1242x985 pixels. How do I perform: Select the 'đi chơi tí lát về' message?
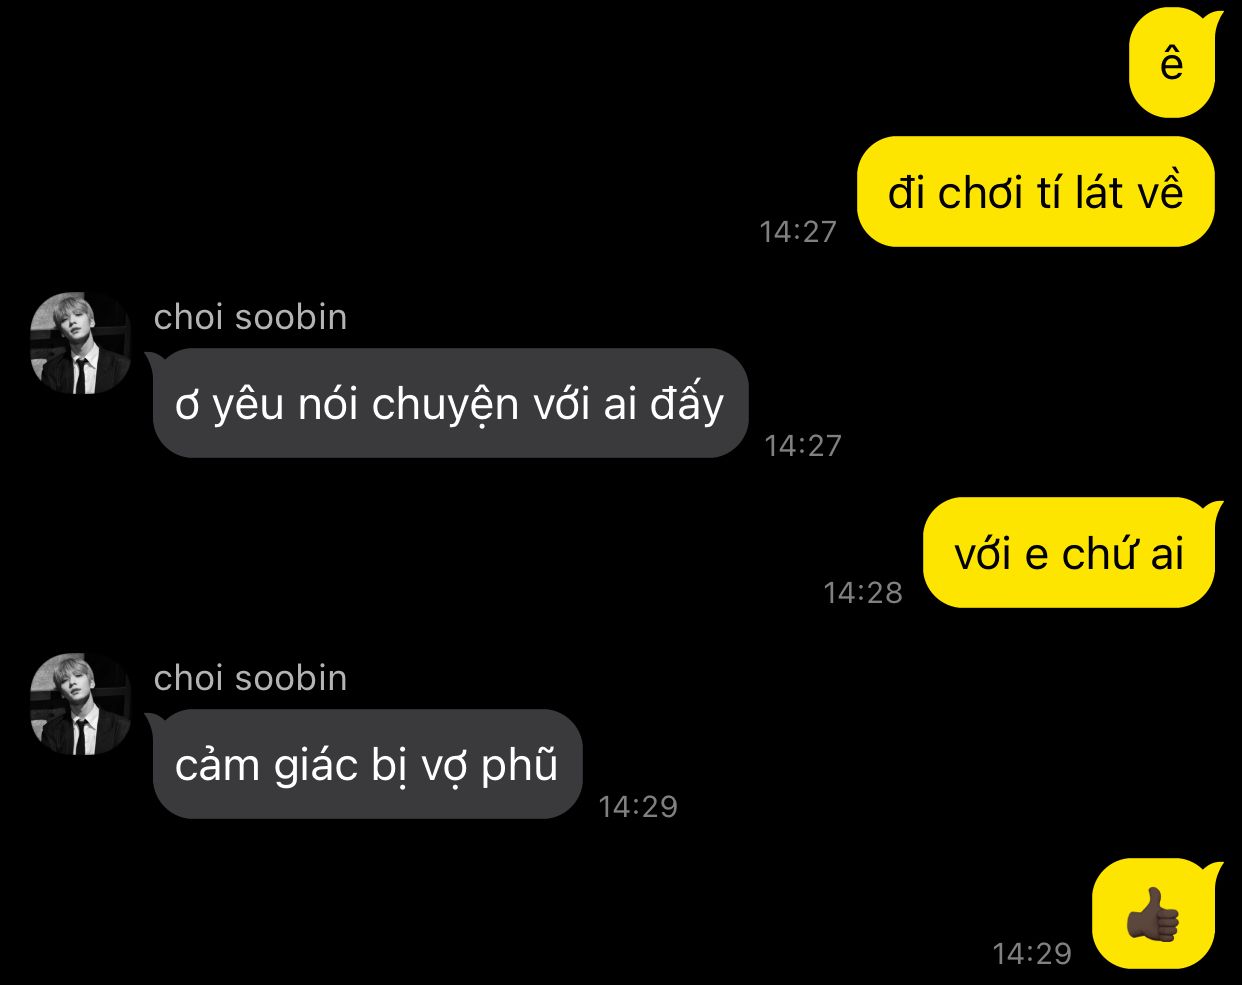pos(1037,191)
